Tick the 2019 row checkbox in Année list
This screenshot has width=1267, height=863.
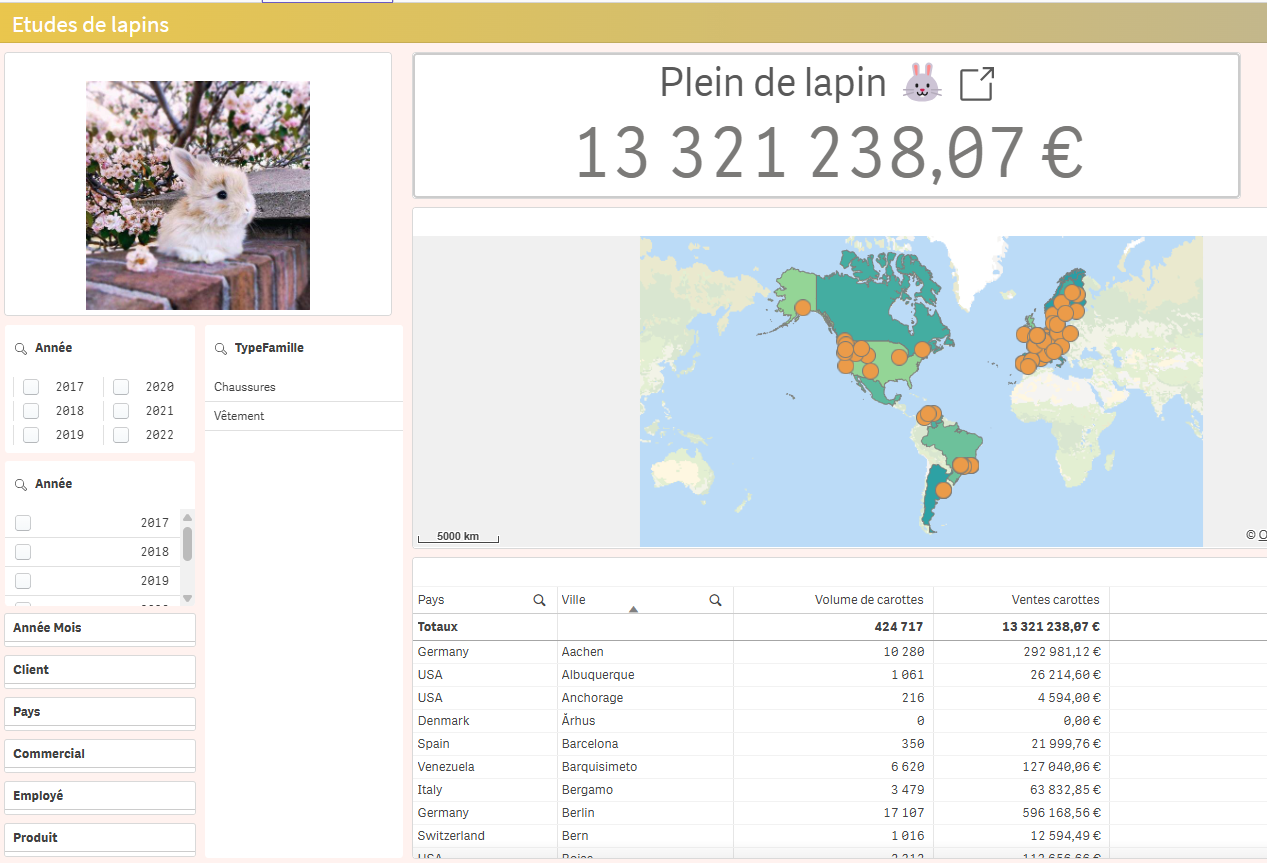23,581
